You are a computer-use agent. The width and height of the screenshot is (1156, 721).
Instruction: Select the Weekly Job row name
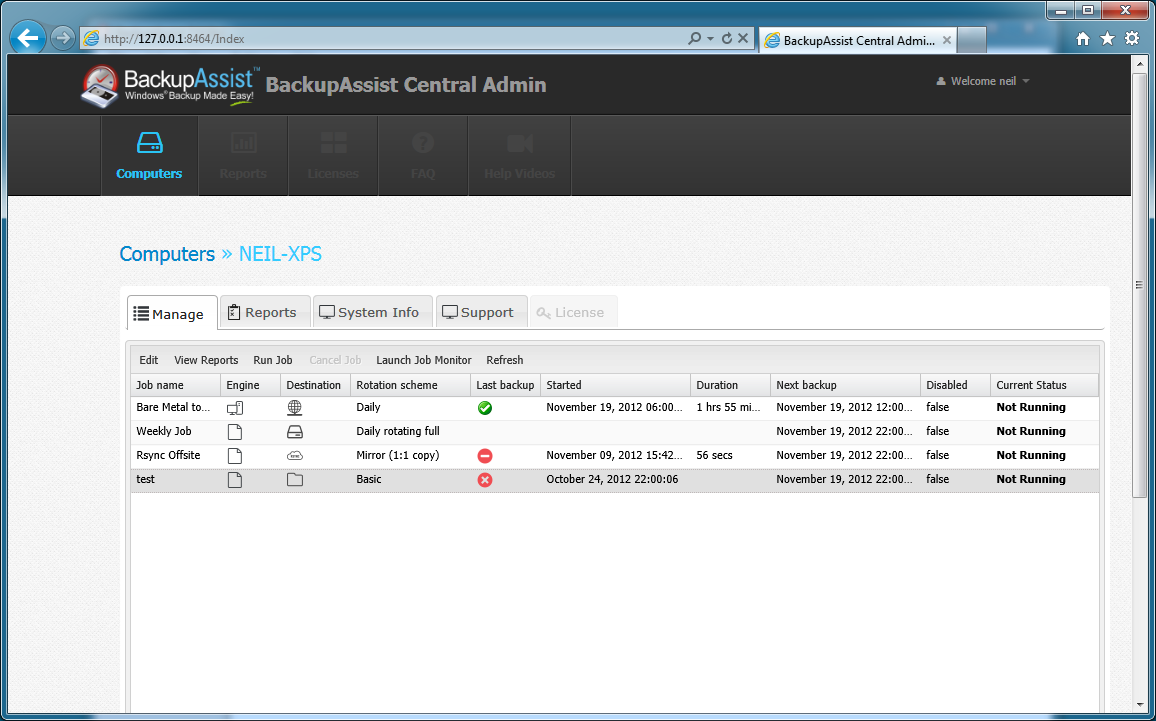pyautogui.click(x=164, y=431)
